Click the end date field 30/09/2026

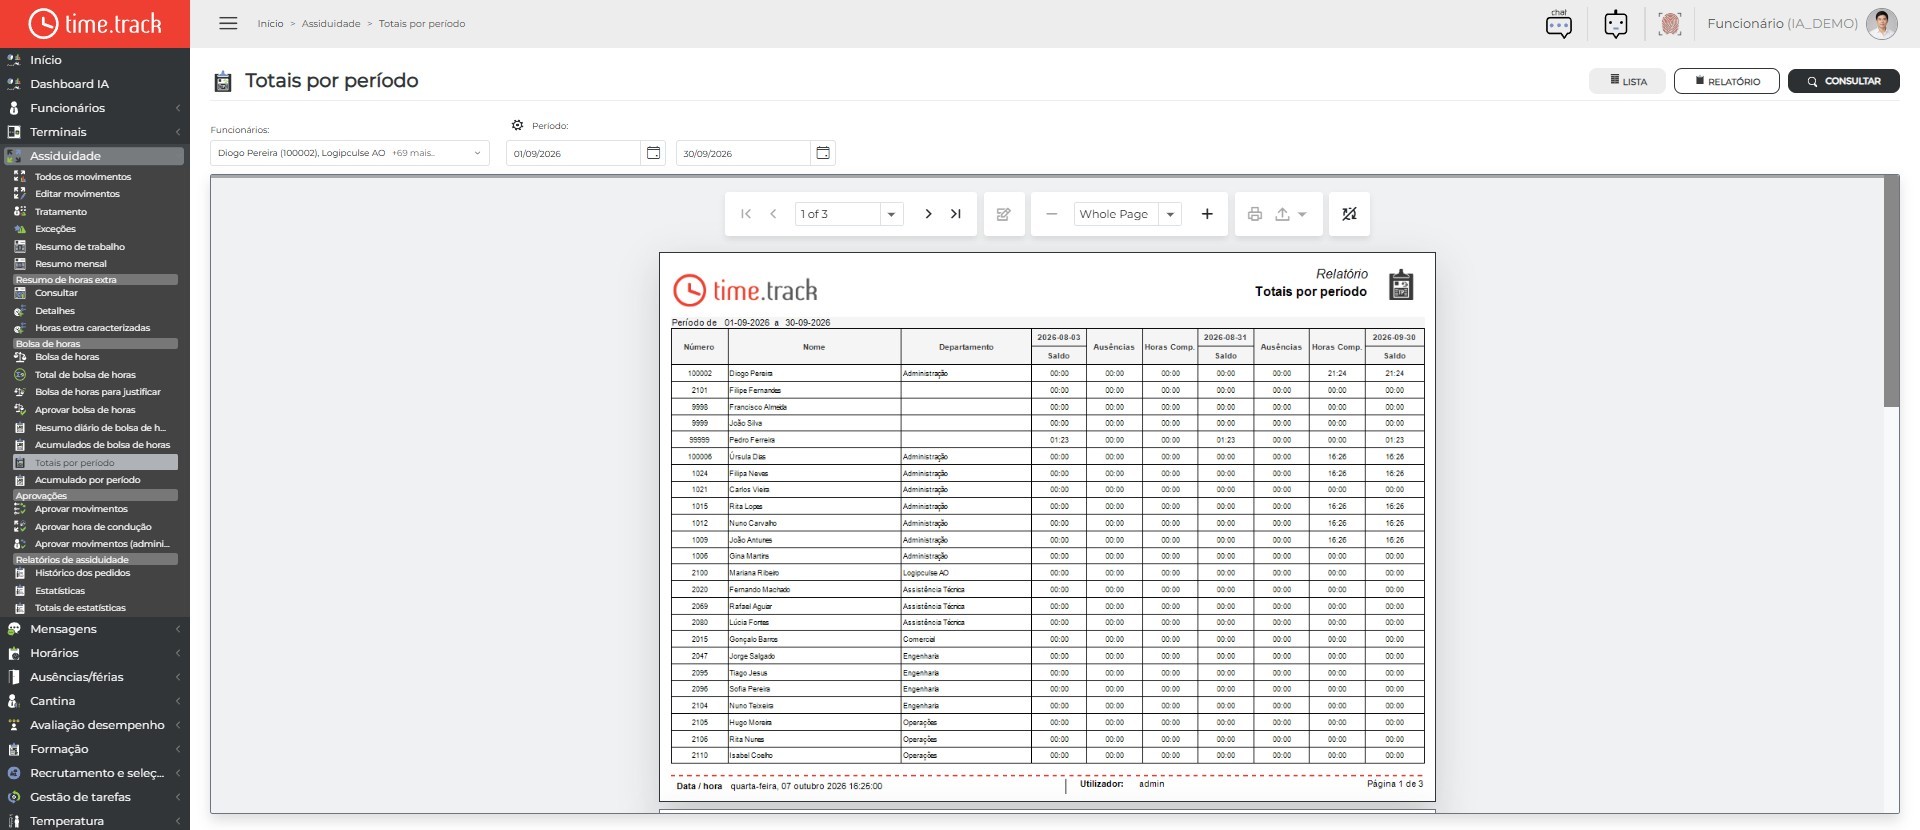coord(743,153)
